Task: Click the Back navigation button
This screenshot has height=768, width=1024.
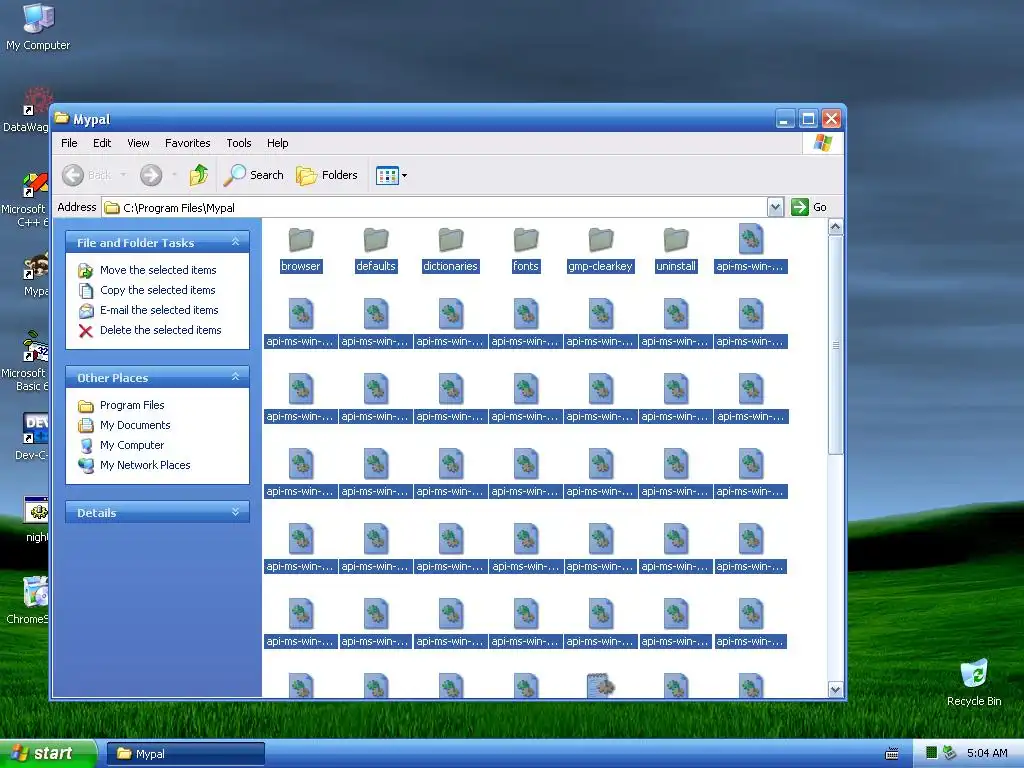Action: tap(88, 175)
